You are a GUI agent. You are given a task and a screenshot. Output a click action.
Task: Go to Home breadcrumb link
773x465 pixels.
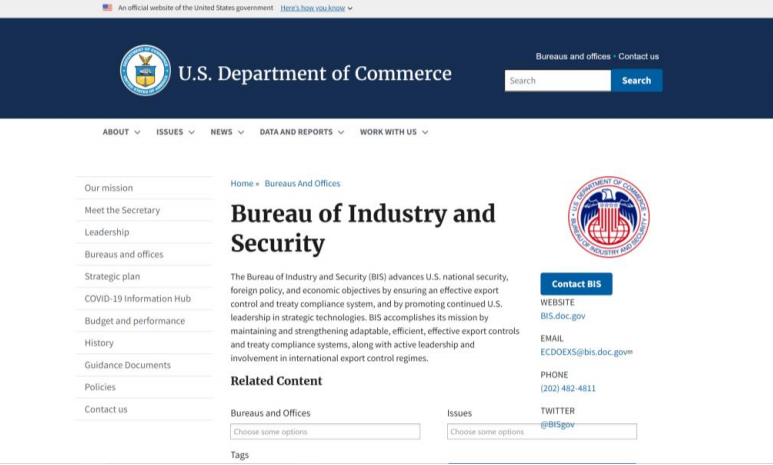[242, 183]
